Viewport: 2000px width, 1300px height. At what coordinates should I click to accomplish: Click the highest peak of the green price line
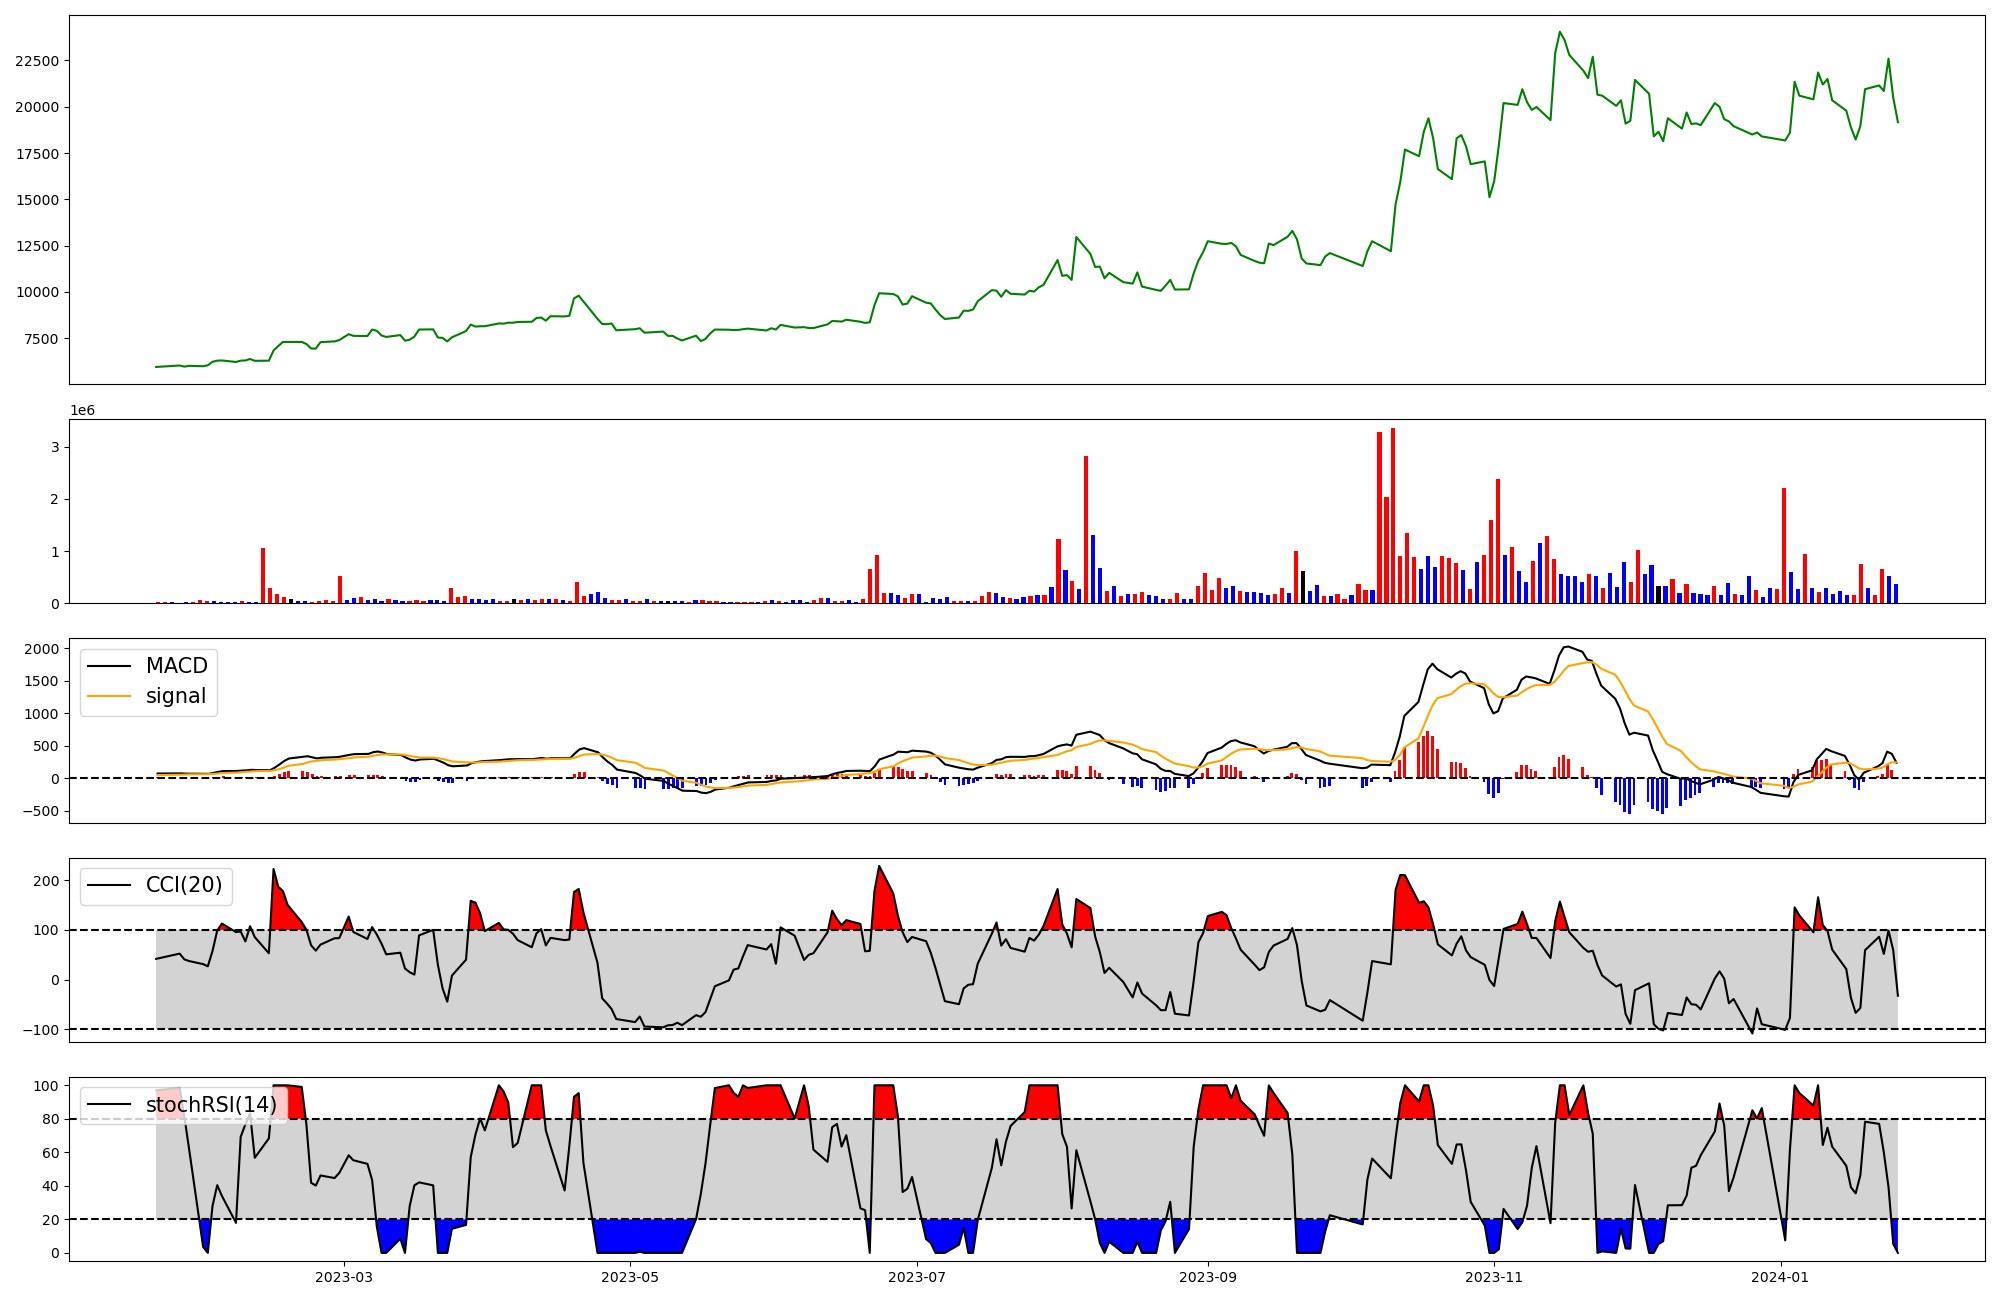[x=1560, y=32]
